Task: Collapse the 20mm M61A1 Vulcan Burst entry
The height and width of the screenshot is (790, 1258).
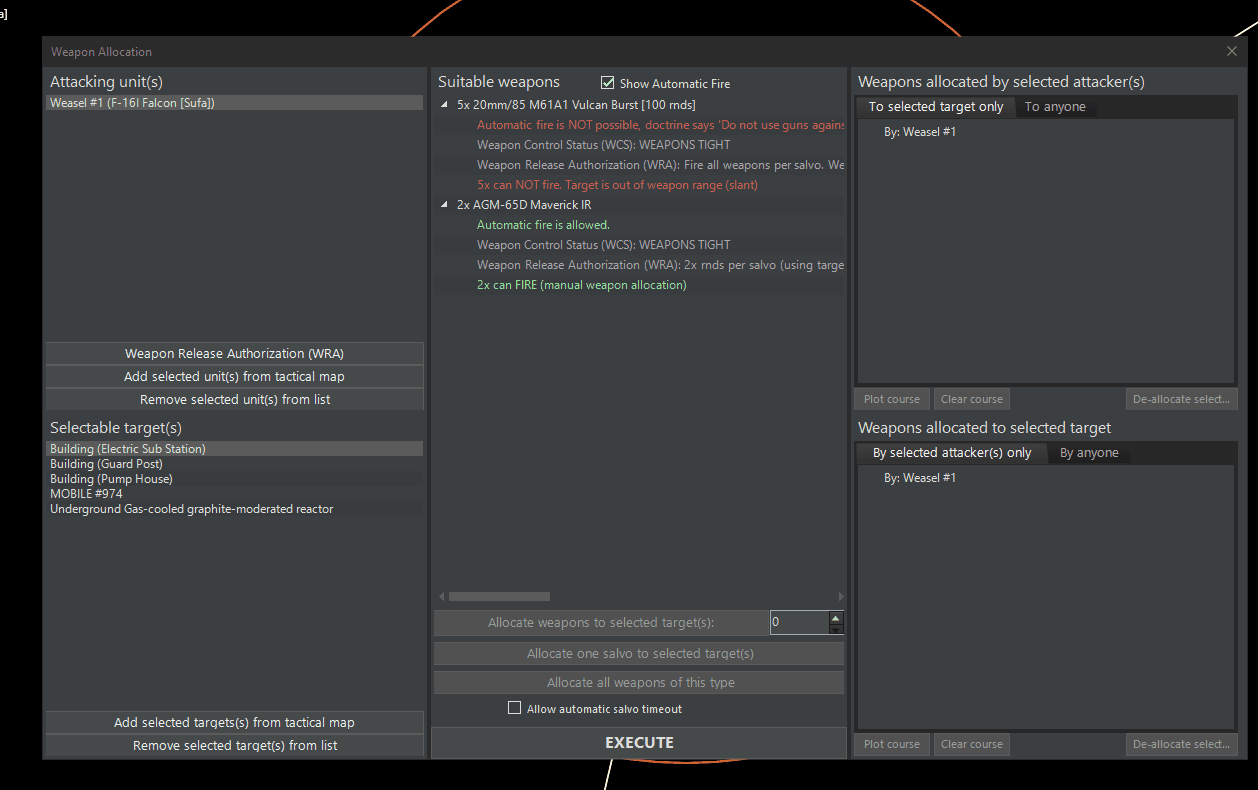Action: [445, 105]
